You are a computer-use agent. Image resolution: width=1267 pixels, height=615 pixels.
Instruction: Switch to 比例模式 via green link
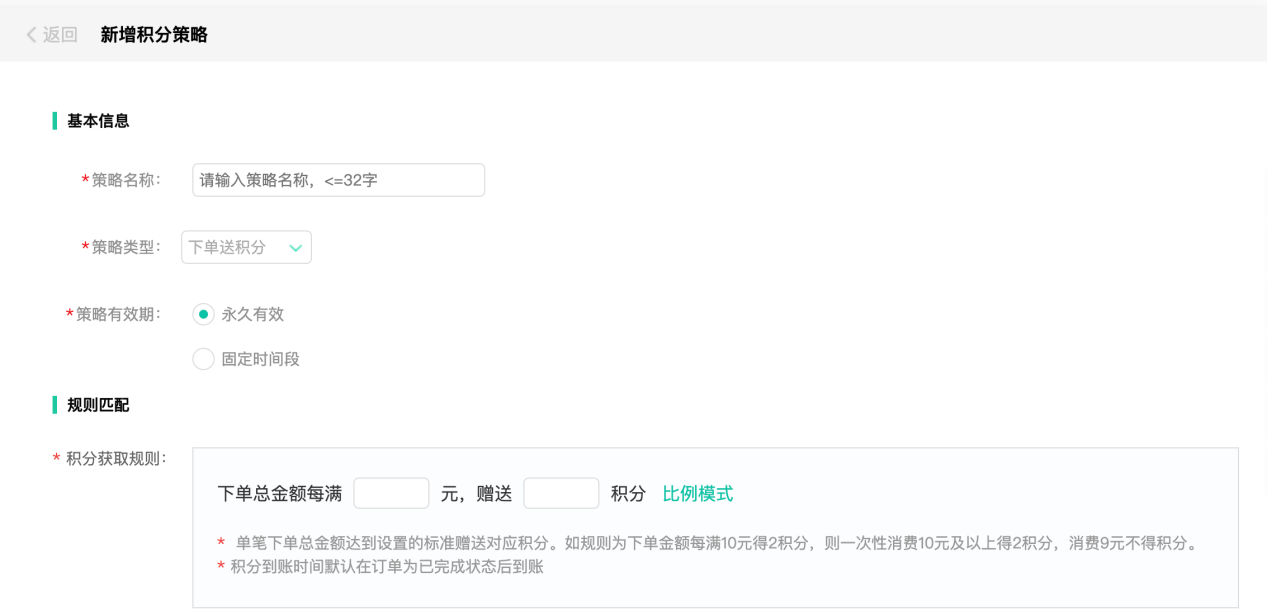tap(697, 493)
